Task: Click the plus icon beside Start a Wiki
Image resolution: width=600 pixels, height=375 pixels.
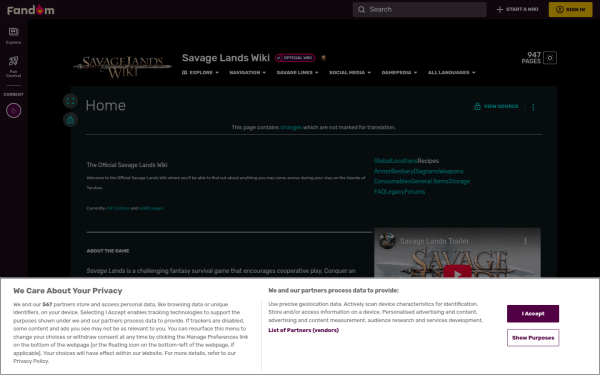Action: 499,10
